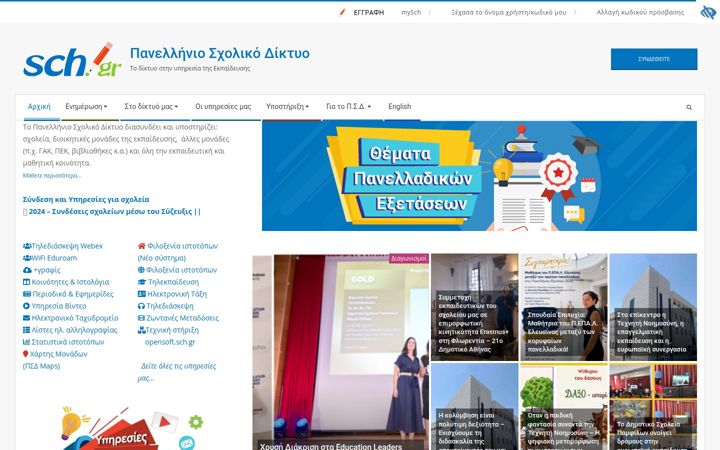Expand the Υποστήριξη dropdown menu
Screen dimensions: 720x450
[x=287, y=107]
